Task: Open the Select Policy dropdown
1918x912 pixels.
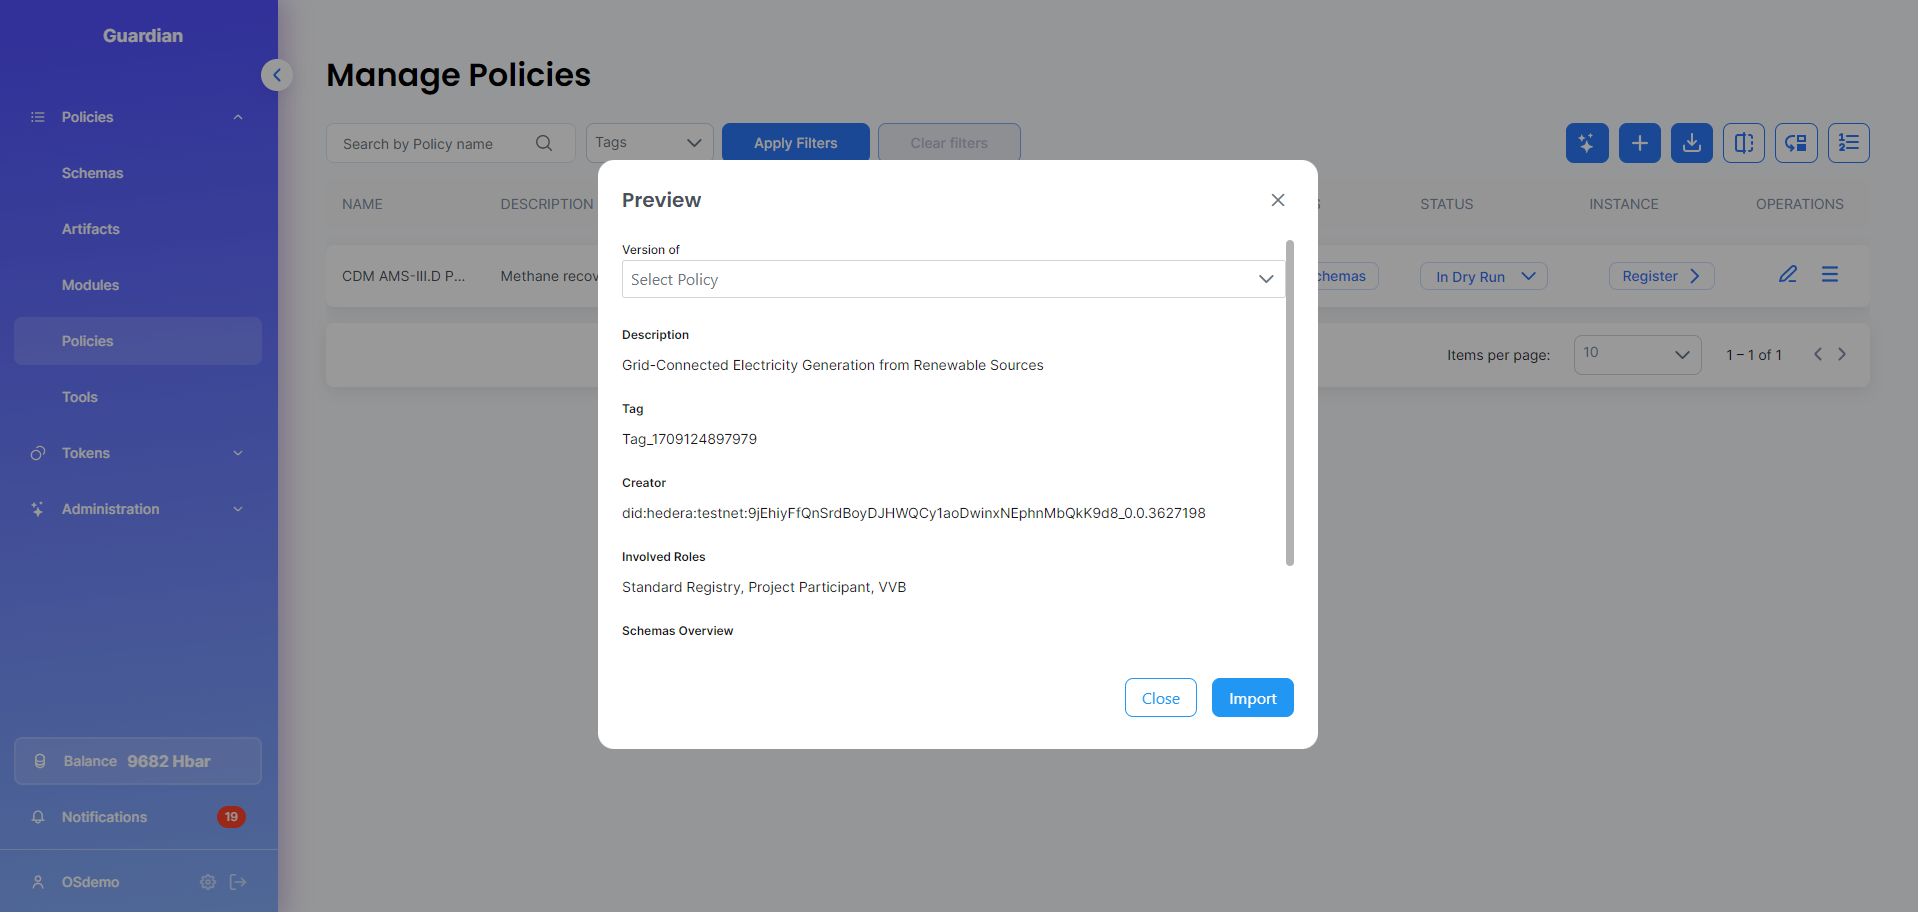Action: (x=952, y=279)
